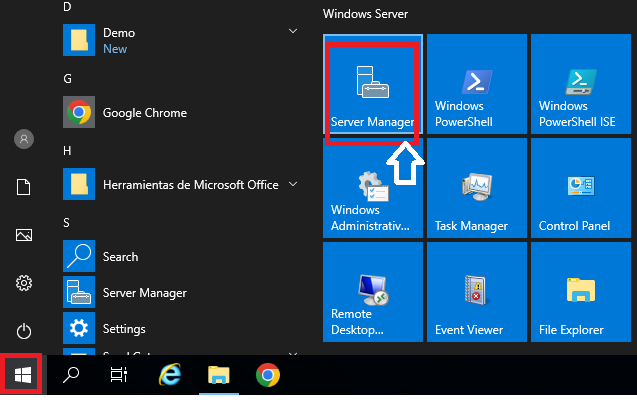Click the Windows Start button
The image size is (637, 400).
pyautogui.click(x=23, y=374)
